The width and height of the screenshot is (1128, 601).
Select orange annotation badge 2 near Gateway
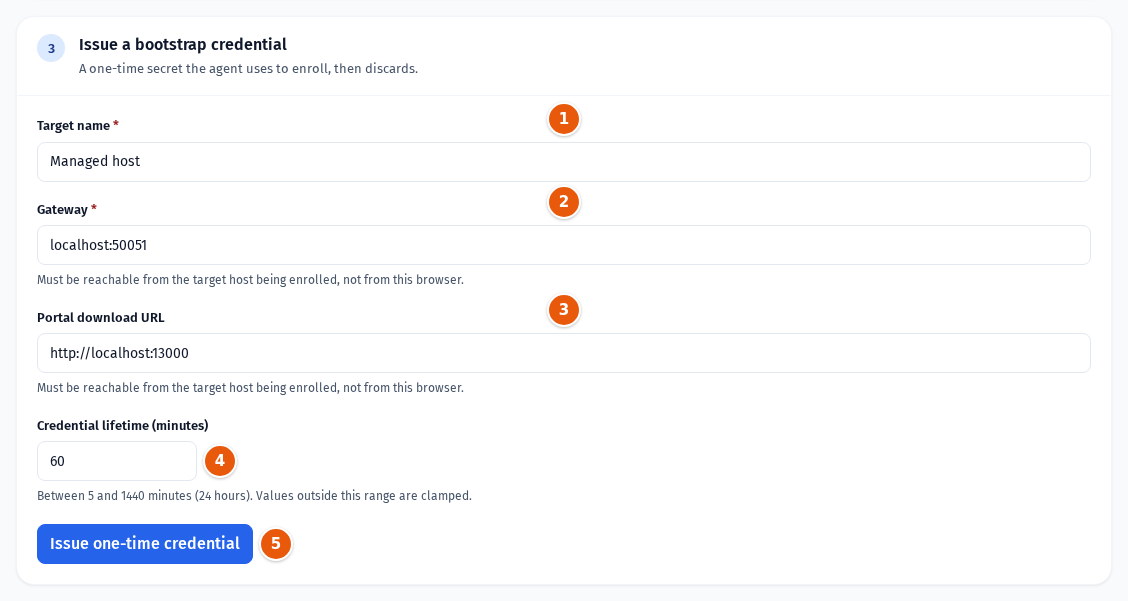[x=564, y=202]
